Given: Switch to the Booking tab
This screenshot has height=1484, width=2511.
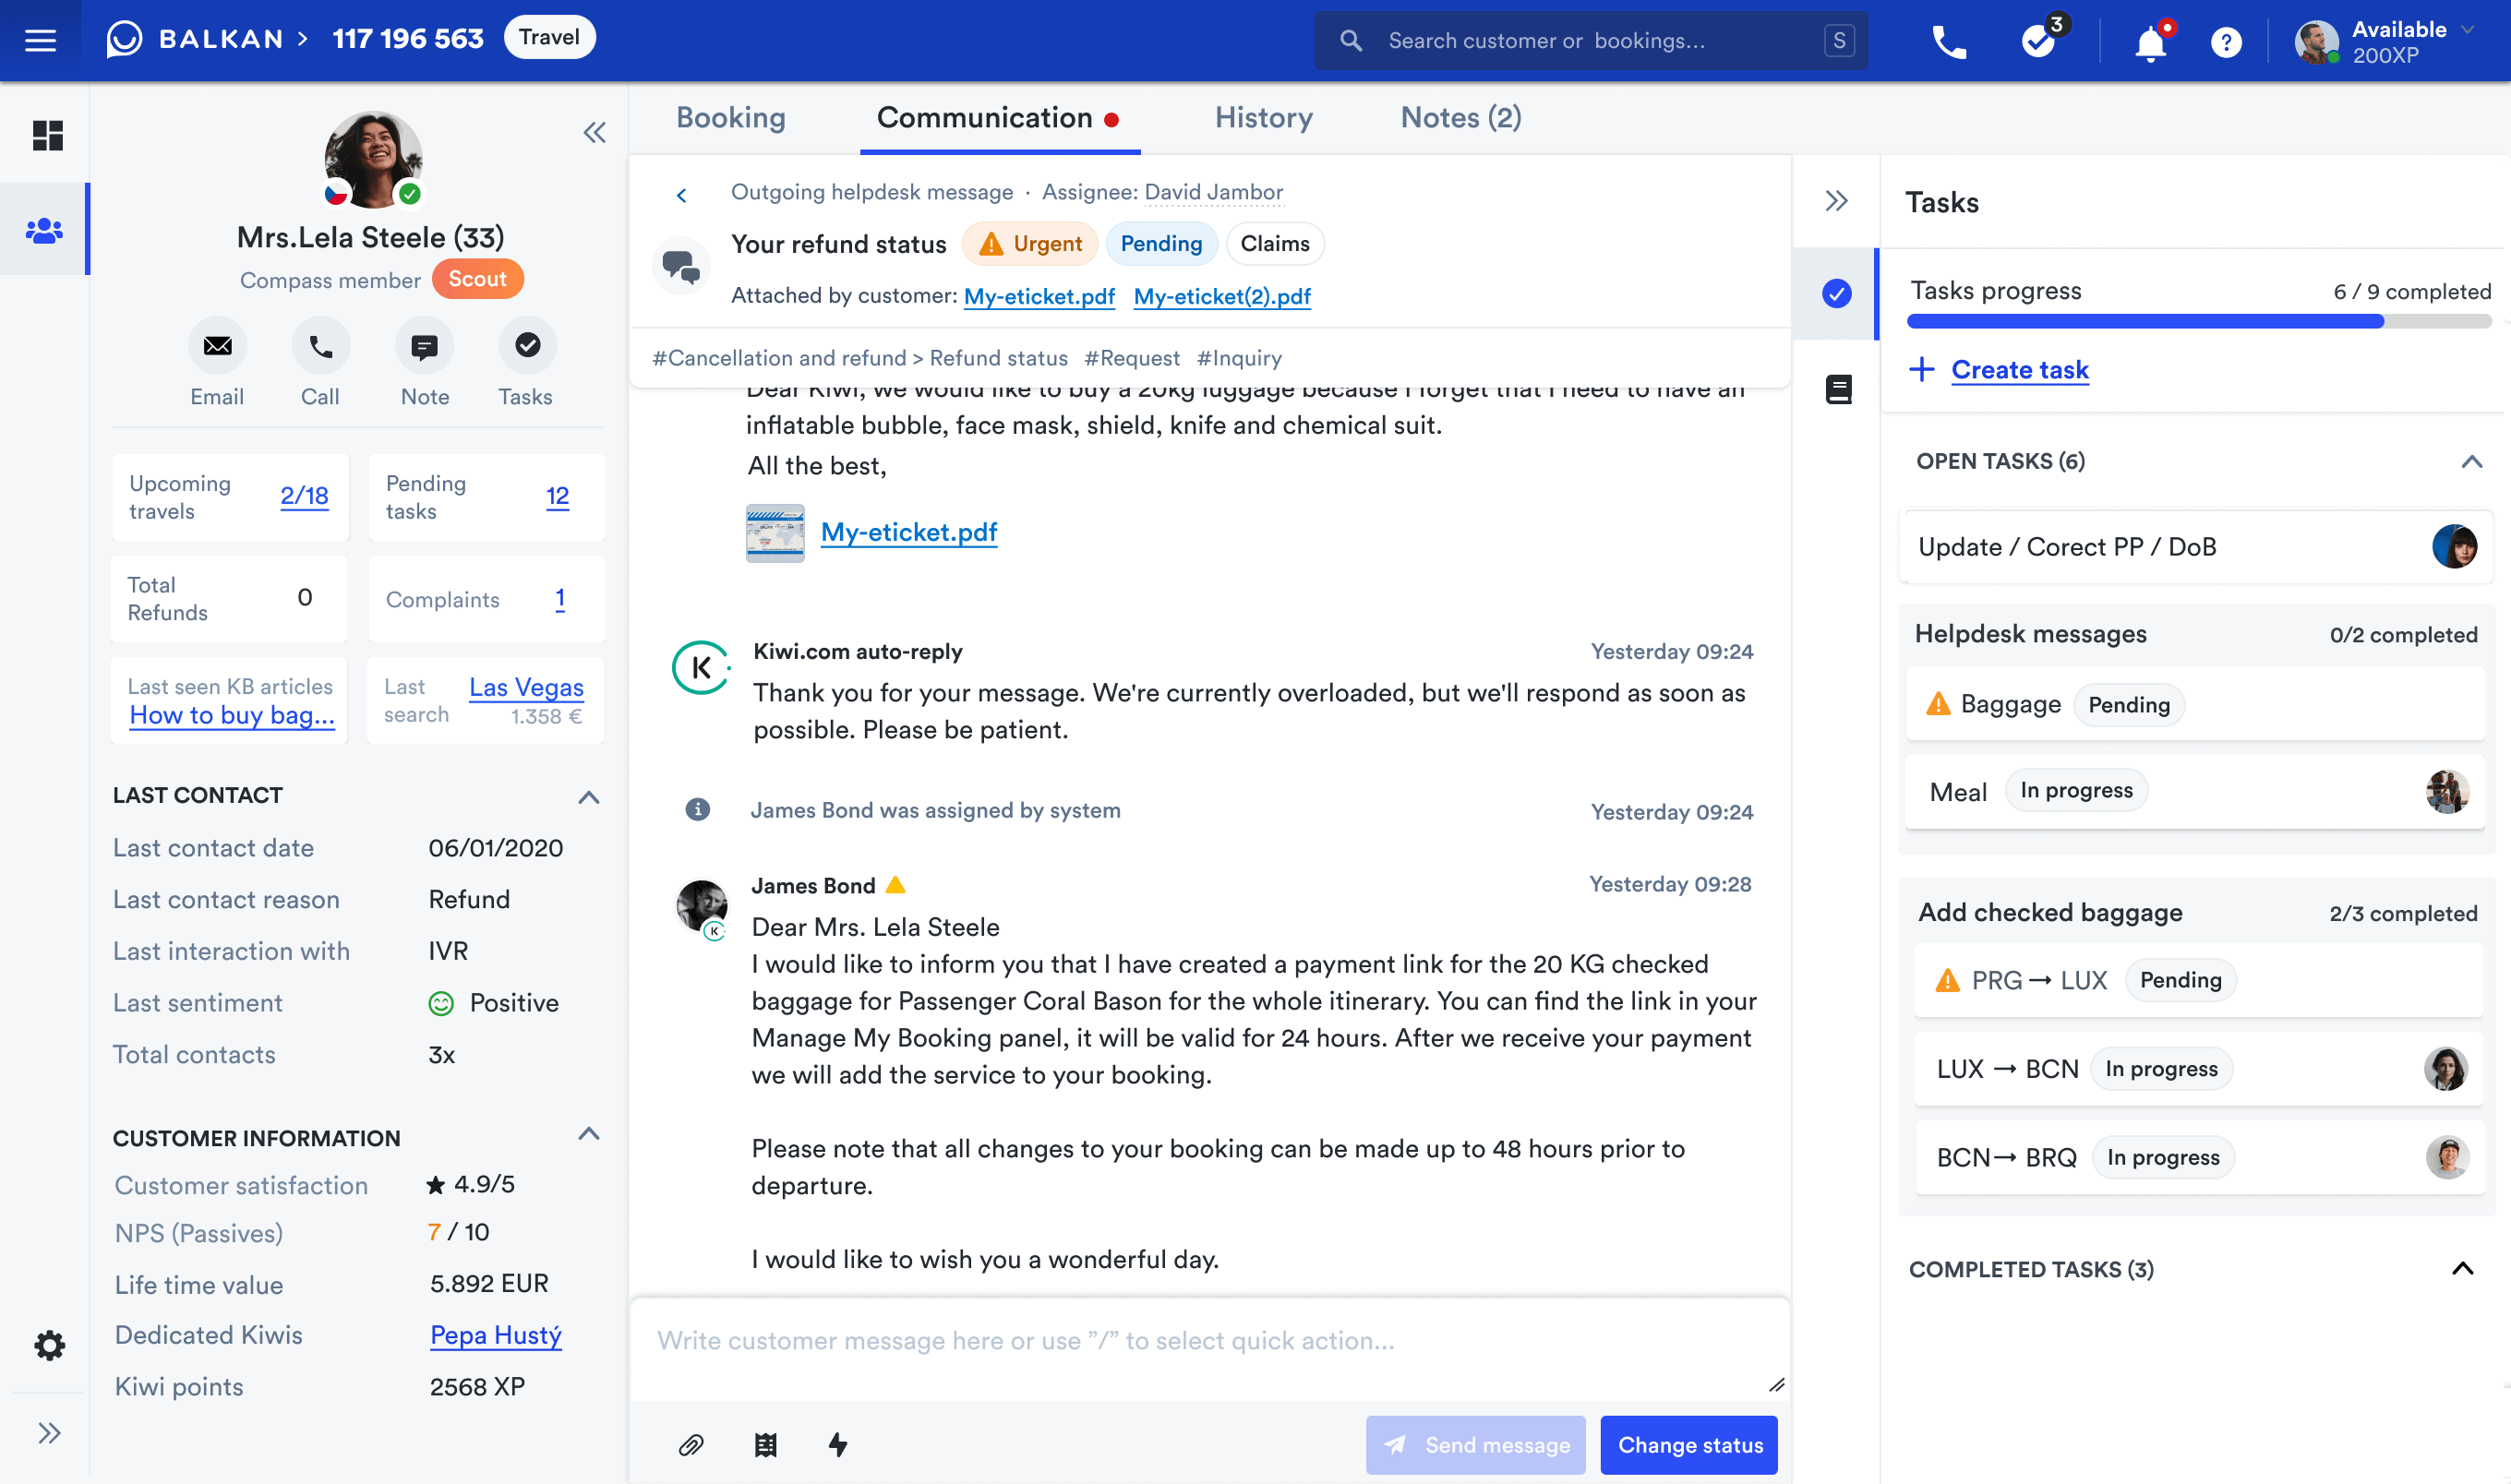Looking at the screenshot, I should [x=730, y=118].
